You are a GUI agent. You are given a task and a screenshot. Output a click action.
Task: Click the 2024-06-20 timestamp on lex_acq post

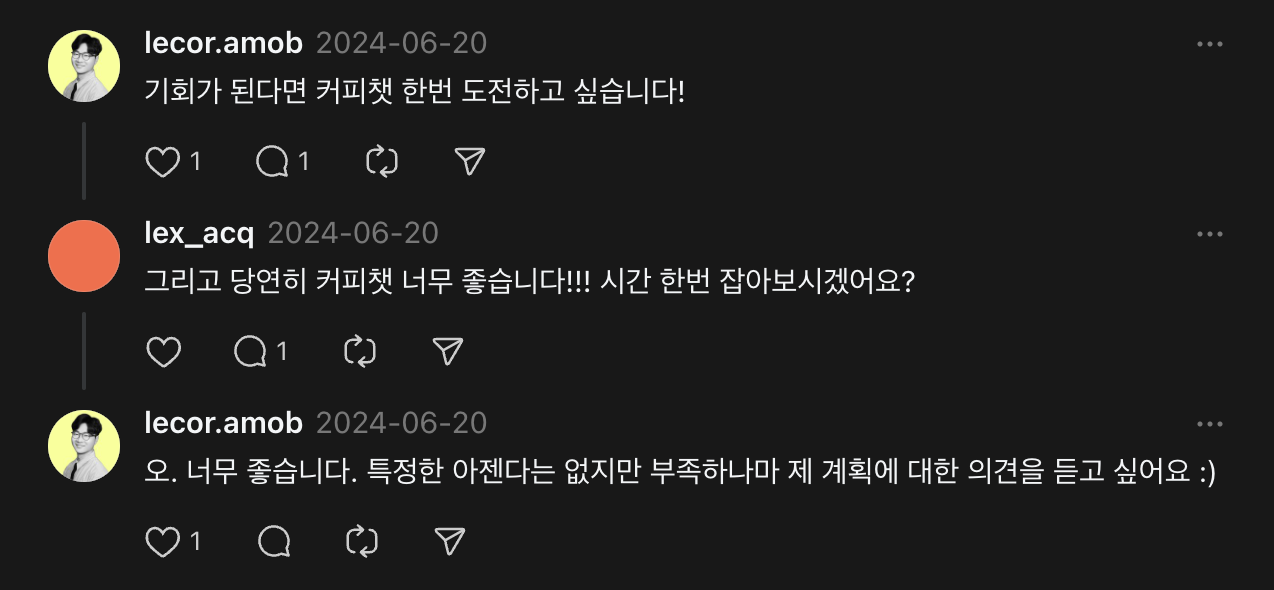(353, 234)
